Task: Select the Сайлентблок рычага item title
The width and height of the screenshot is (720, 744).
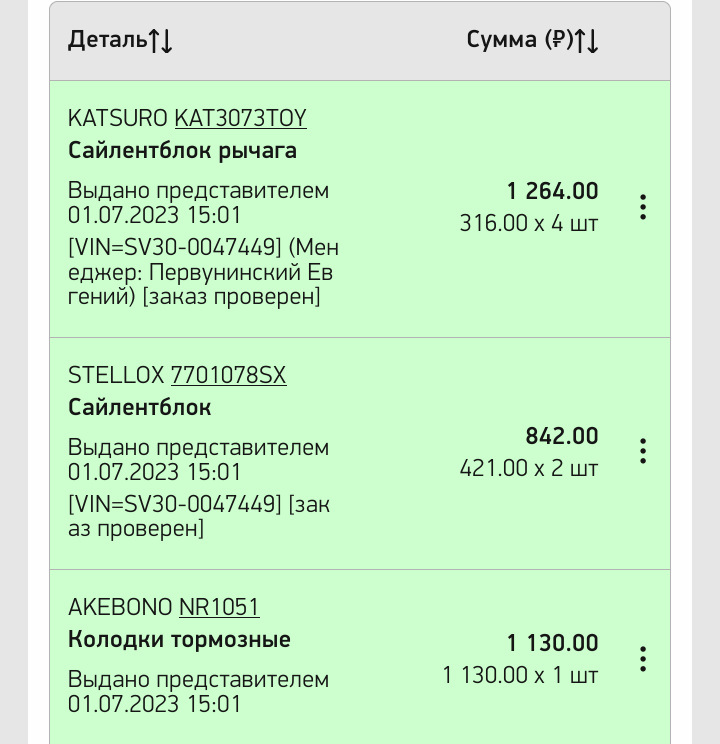Action: [x=182, y=151]
